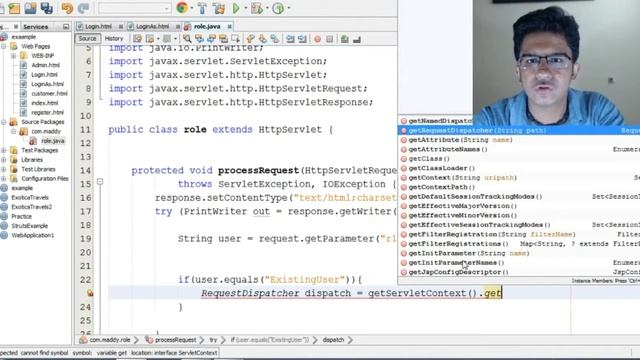Open the project configuration combo box
This screenshot has height=360, width=640.
click(134, 8)
